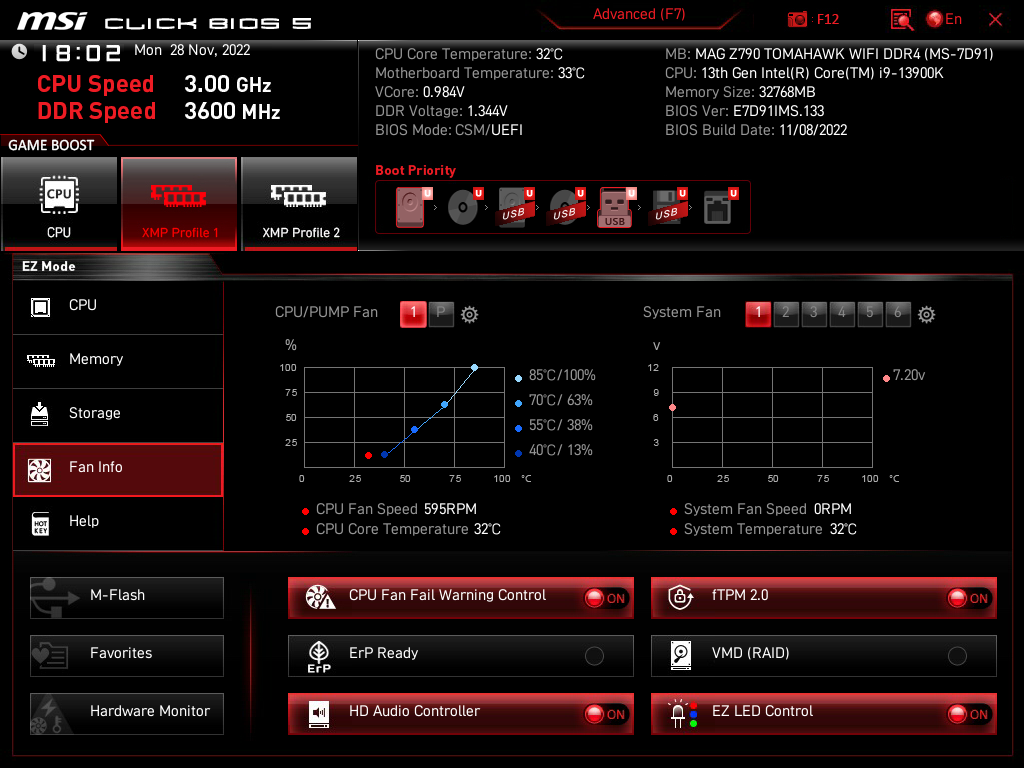Click the lowest fan curve point at 13%
Viewport: 1024px width, 768px height.
[385, 455]
